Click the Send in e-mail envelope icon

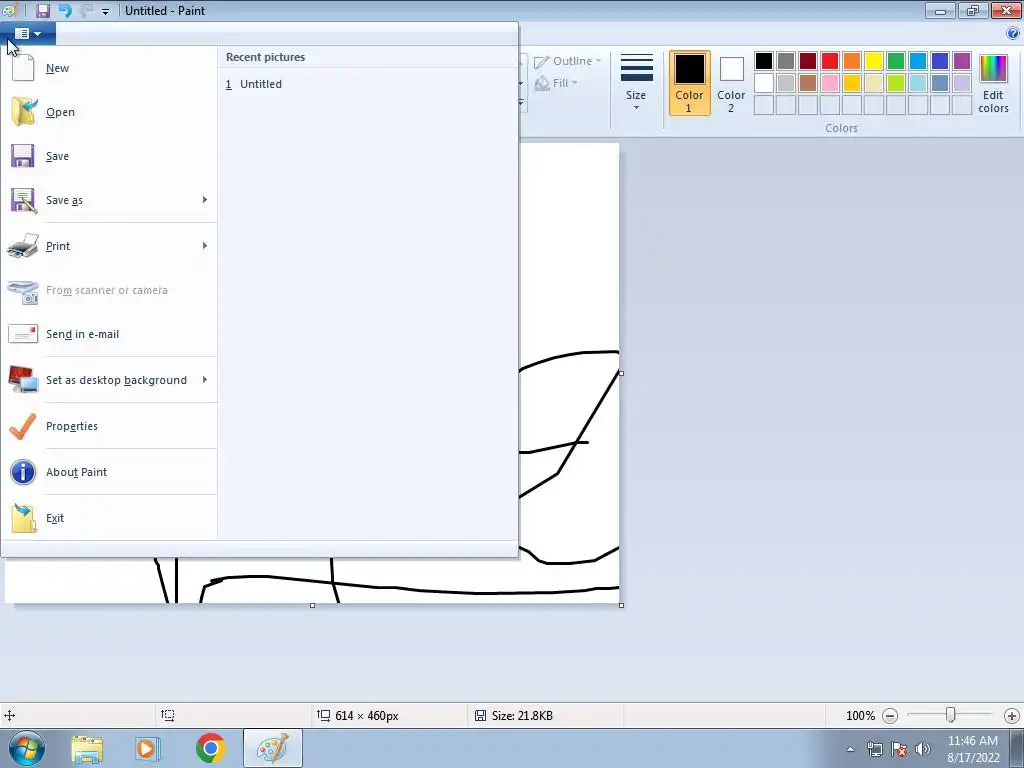coord(23,334)
